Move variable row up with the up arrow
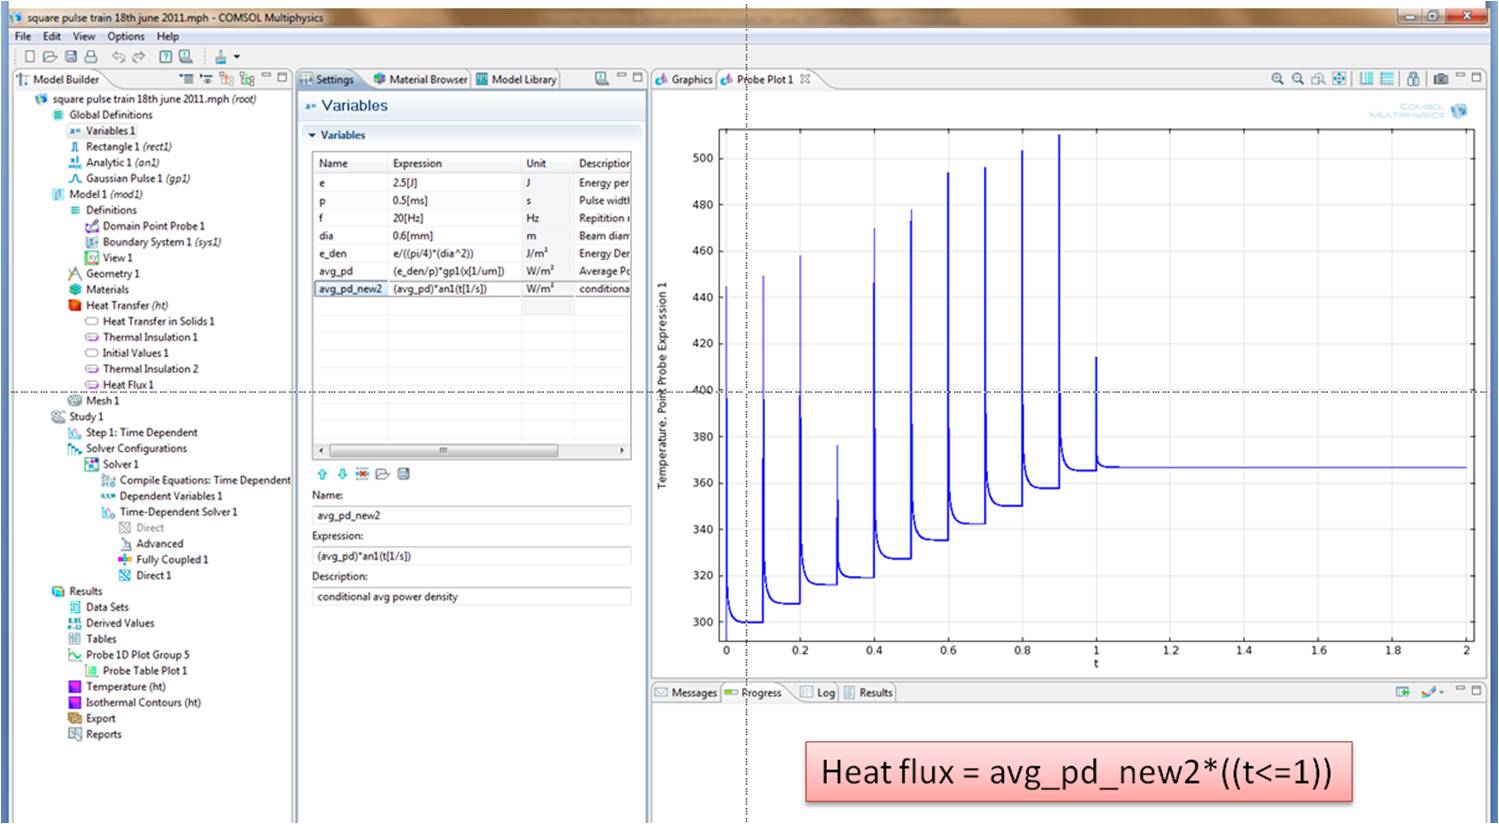 [322, 474]
